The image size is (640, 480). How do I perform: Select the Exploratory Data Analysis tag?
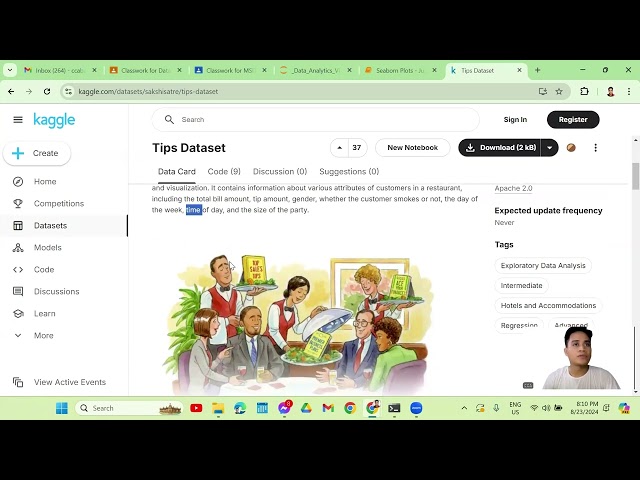(543, 266)
